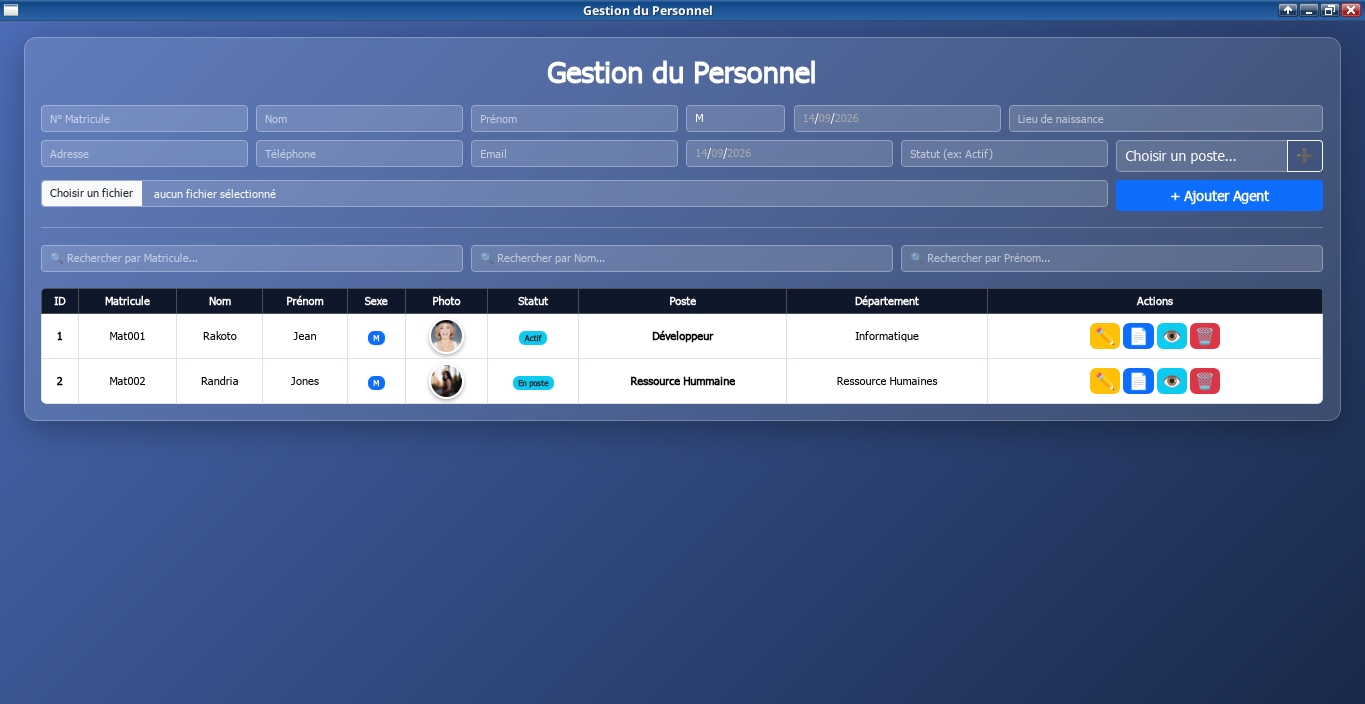Click the title bar up-arrow button
1365x704 pixels.
(1288, 10)
